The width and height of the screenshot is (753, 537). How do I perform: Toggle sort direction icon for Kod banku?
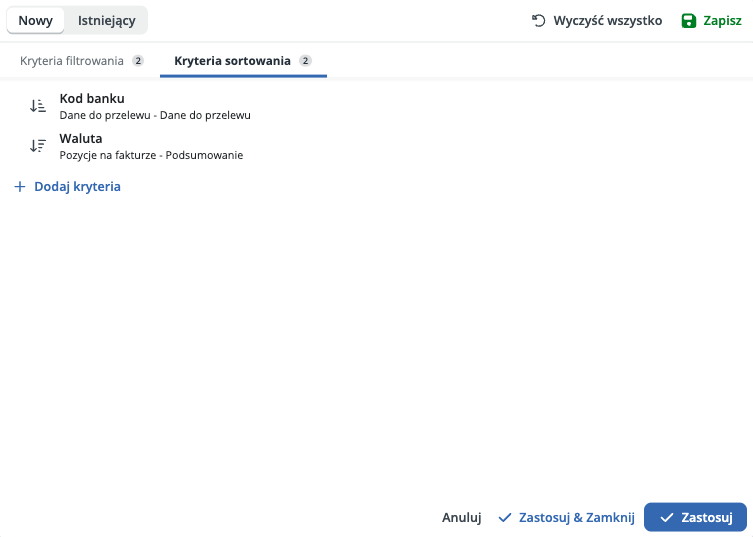click(38, 106)
